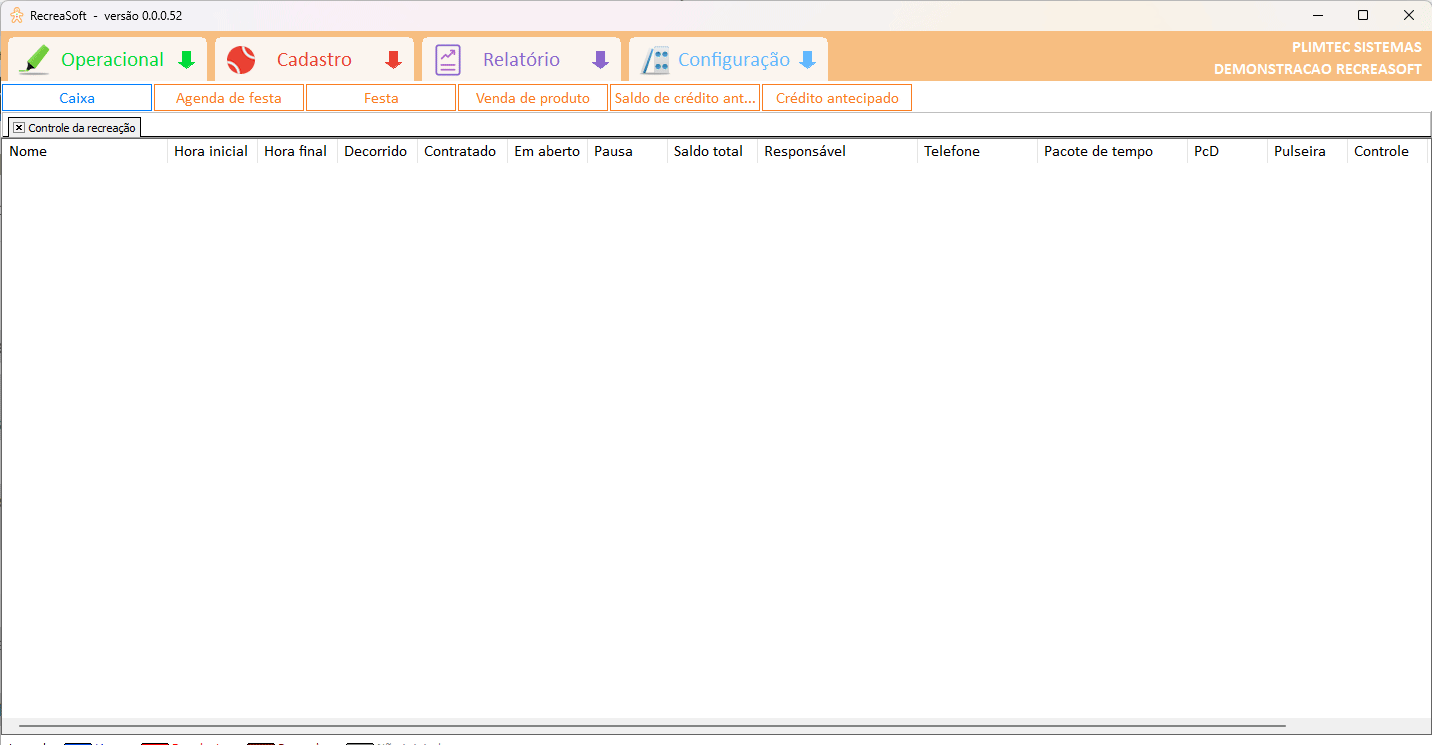Expand Operacional menu with green arrow
Screen dimensions: 1432x745
pyautogui.click(x=186, y=60)
